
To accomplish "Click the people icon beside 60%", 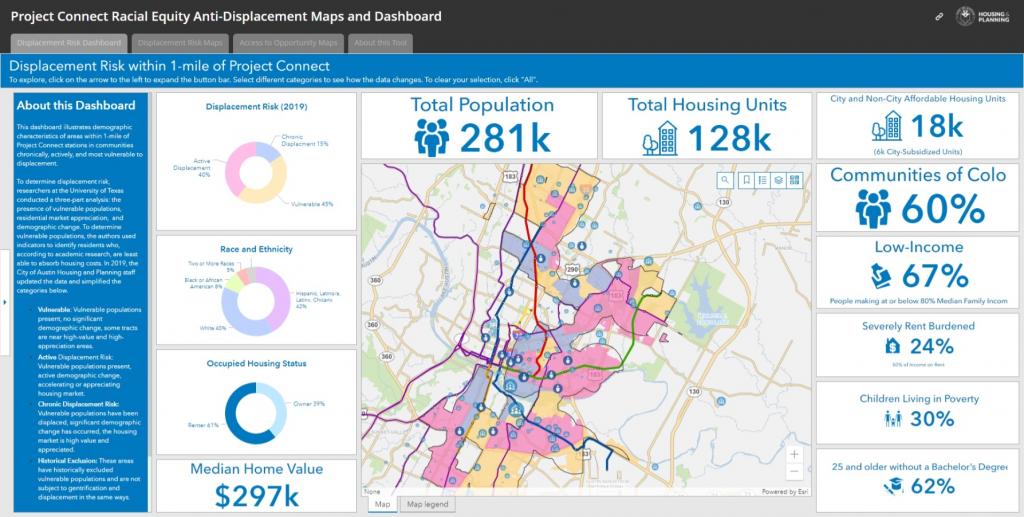I will point(873,208).
